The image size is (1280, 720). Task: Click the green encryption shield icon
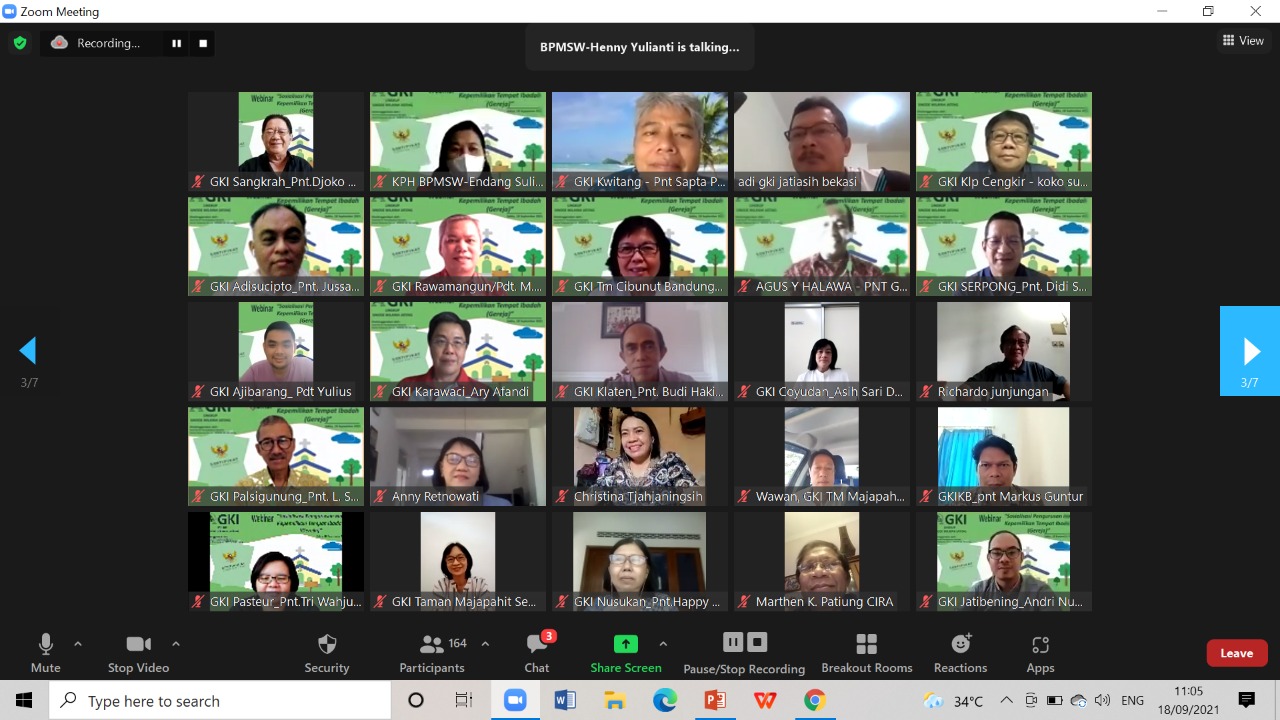tap(19, 43)
